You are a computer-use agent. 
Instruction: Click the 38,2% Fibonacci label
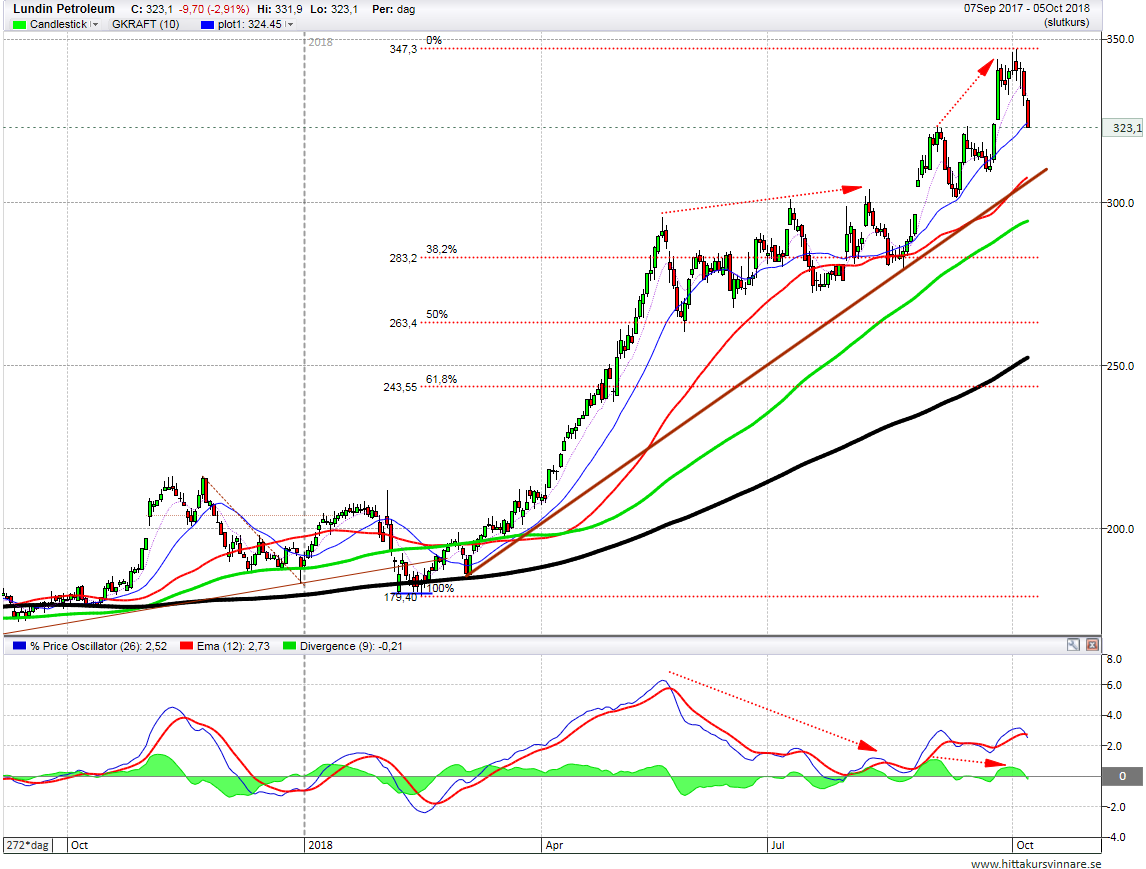pyautogui.click(x=441, y=249)
